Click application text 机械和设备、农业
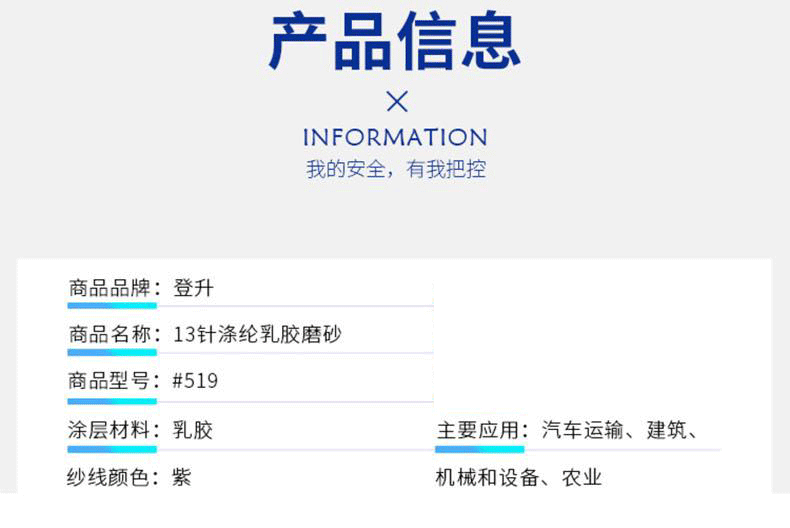 (519, 477)
